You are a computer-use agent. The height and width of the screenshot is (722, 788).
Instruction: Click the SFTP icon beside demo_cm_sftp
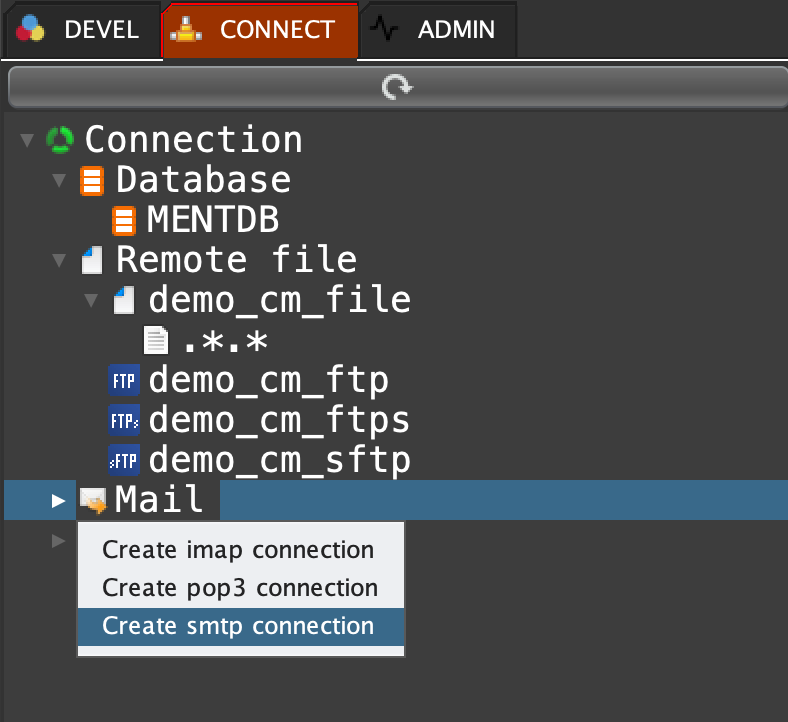[124, 460]
